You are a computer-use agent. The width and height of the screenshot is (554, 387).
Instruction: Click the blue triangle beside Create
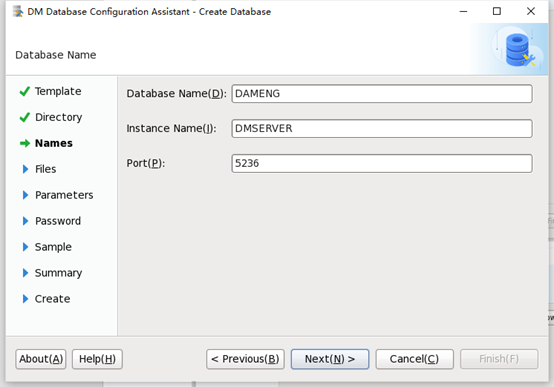pos(25,299)
